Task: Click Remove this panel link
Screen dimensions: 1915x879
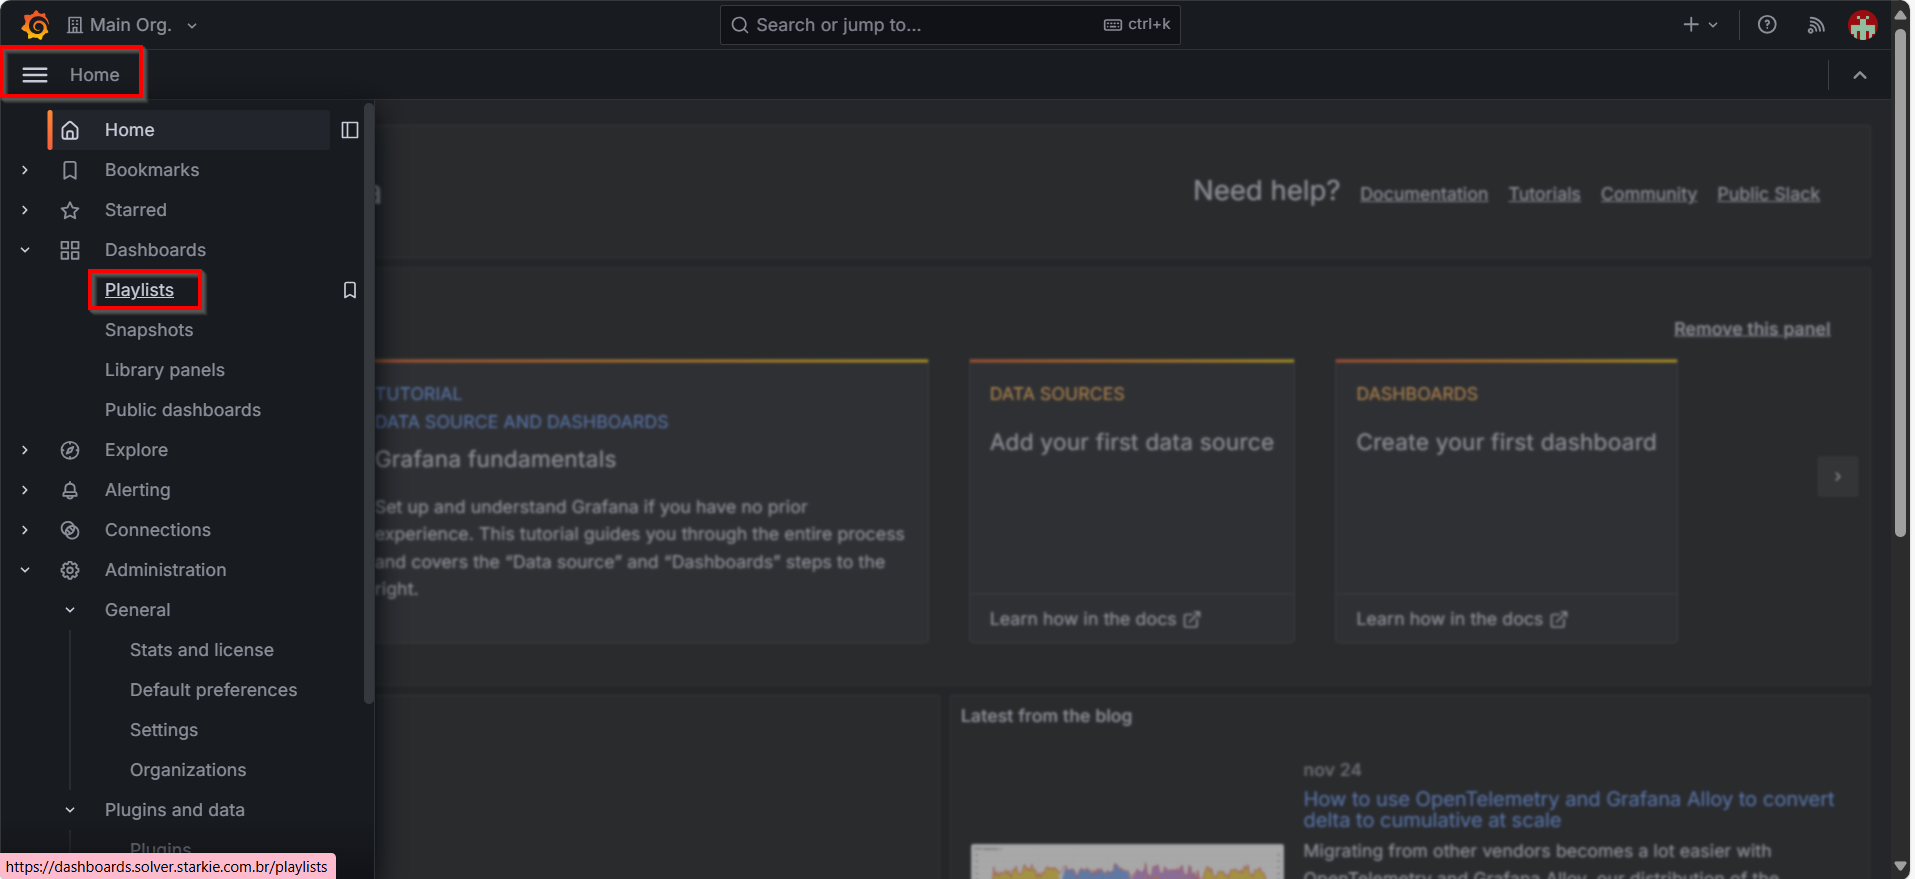Action: (1752, 329)
